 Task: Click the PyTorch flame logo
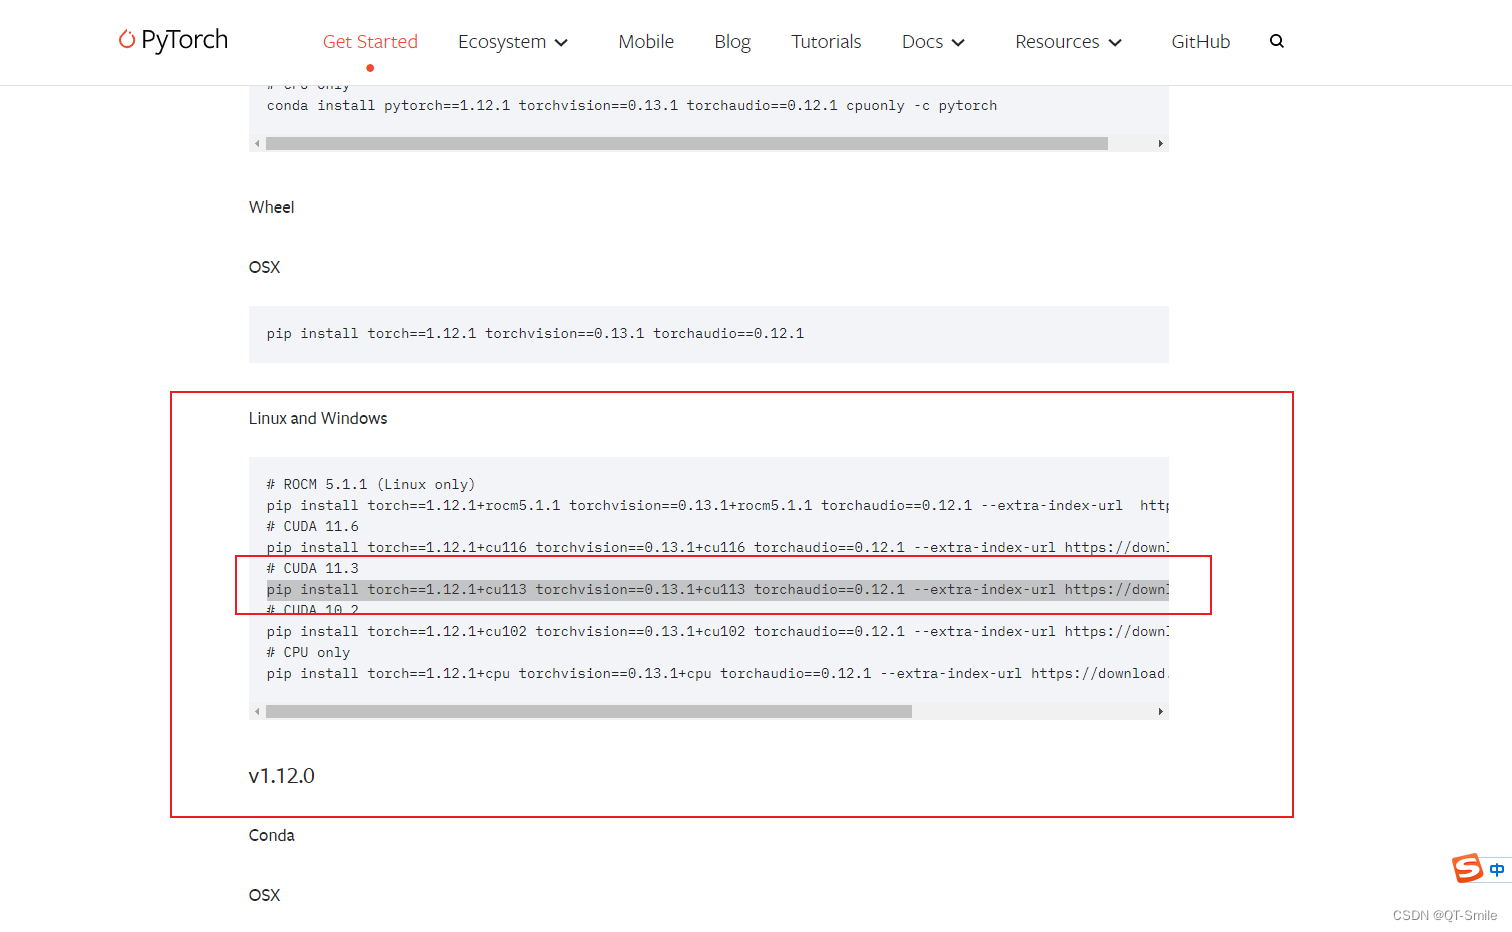click(127, 39)
